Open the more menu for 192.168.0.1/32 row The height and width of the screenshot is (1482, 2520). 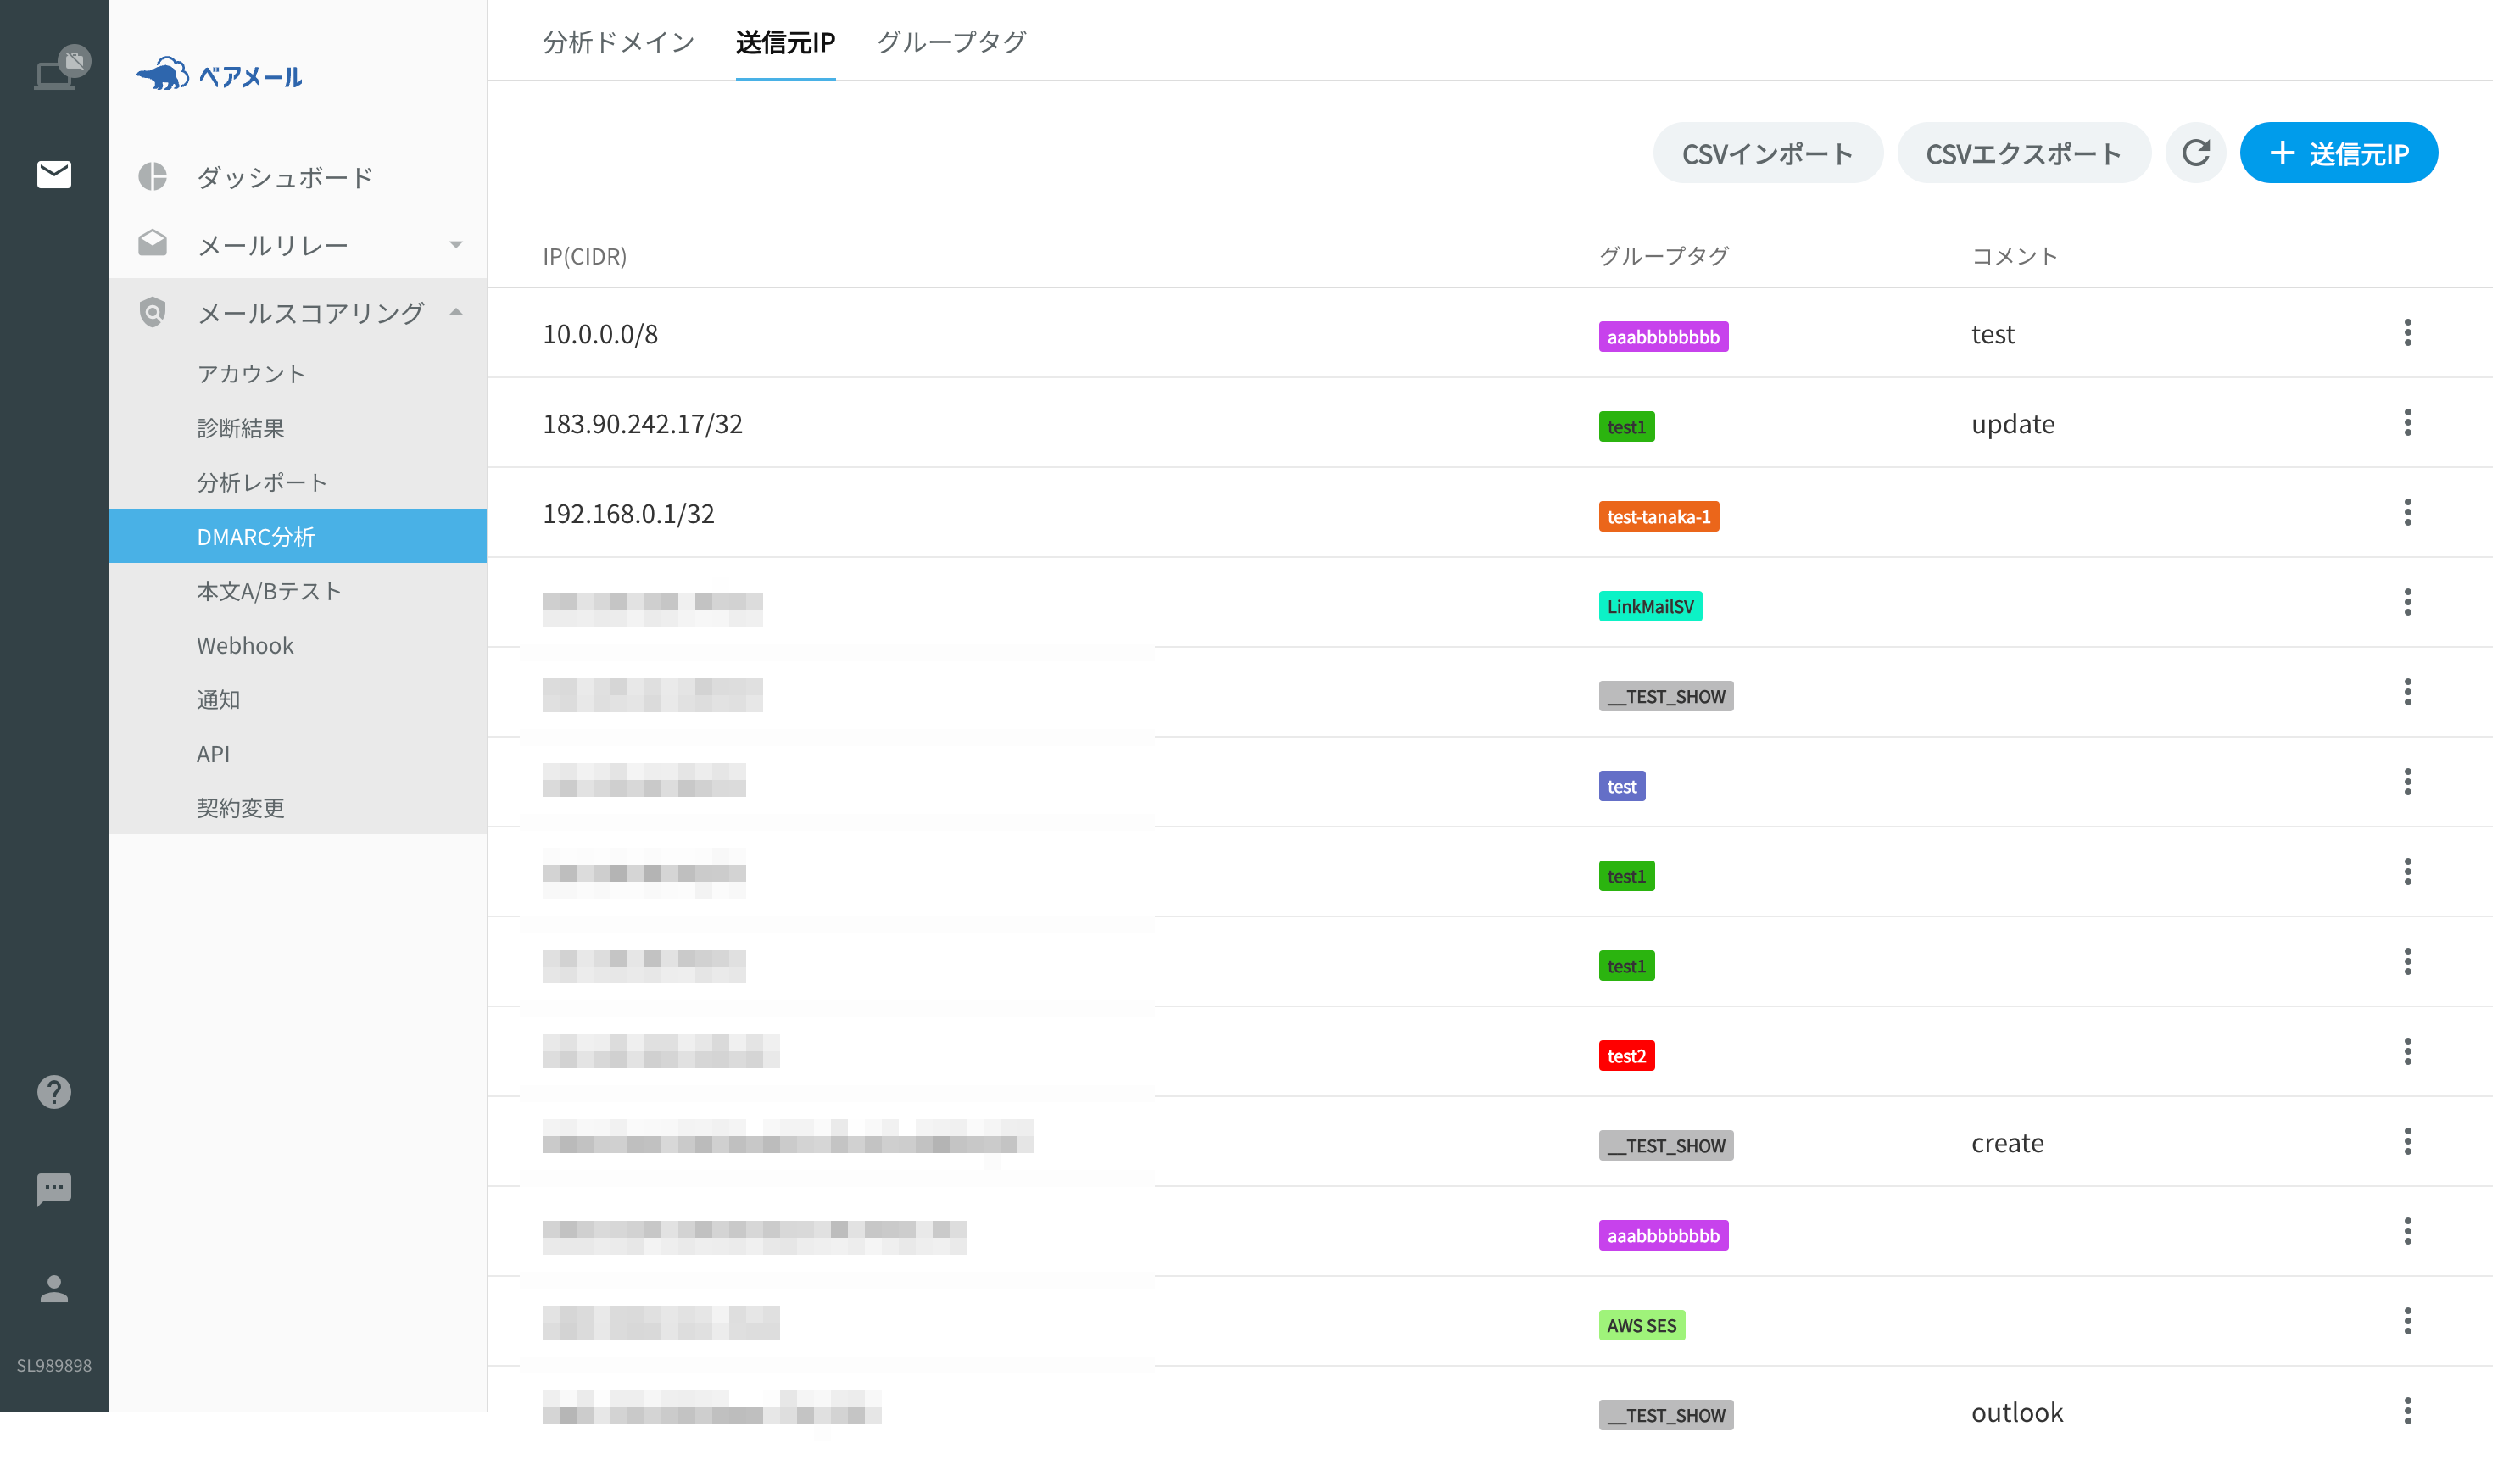2408,513
